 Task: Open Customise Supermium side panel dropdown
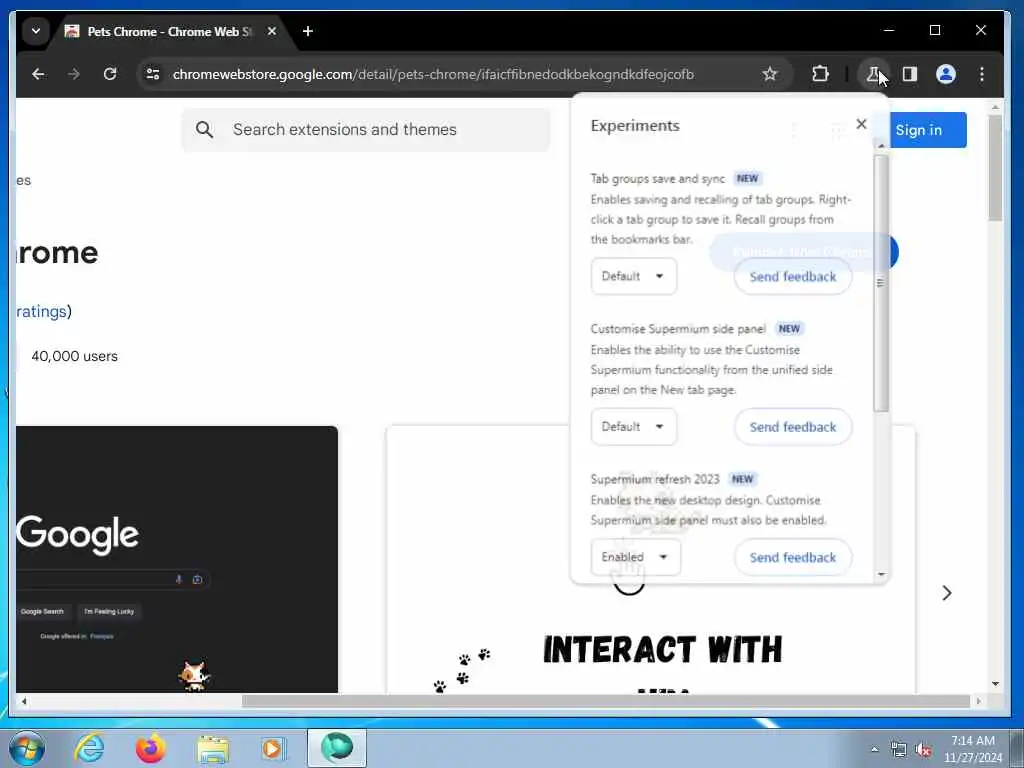(x=633, y=426)
